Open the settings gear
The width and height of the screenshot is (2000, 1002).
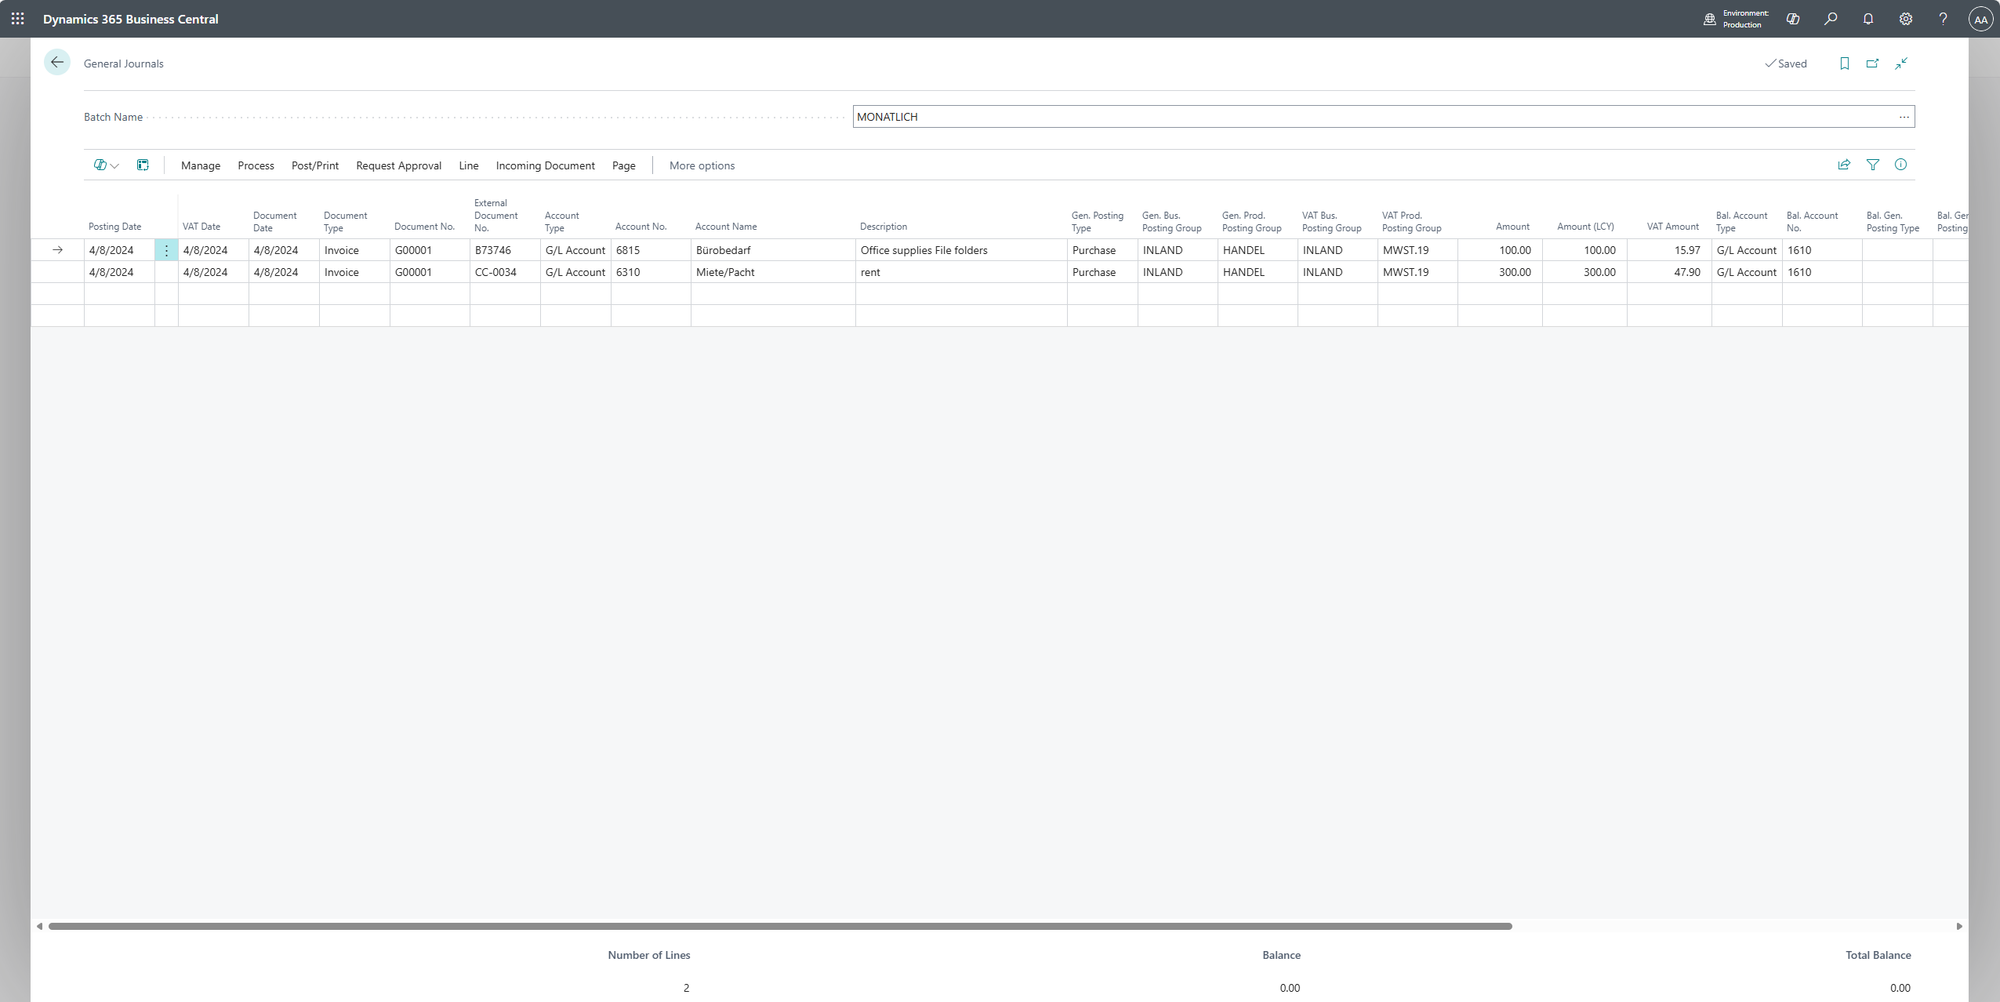(x=1906, y=19)
